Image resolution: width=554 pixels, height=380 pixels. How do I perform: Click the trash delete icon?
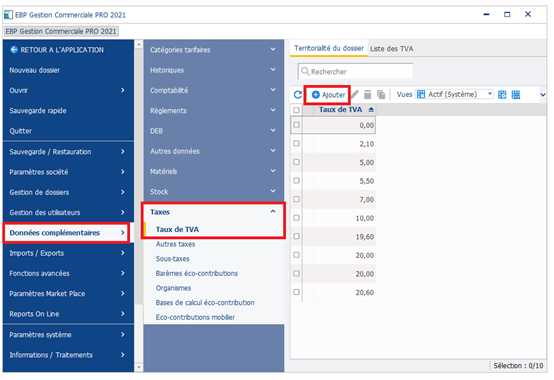coord(367,94)
